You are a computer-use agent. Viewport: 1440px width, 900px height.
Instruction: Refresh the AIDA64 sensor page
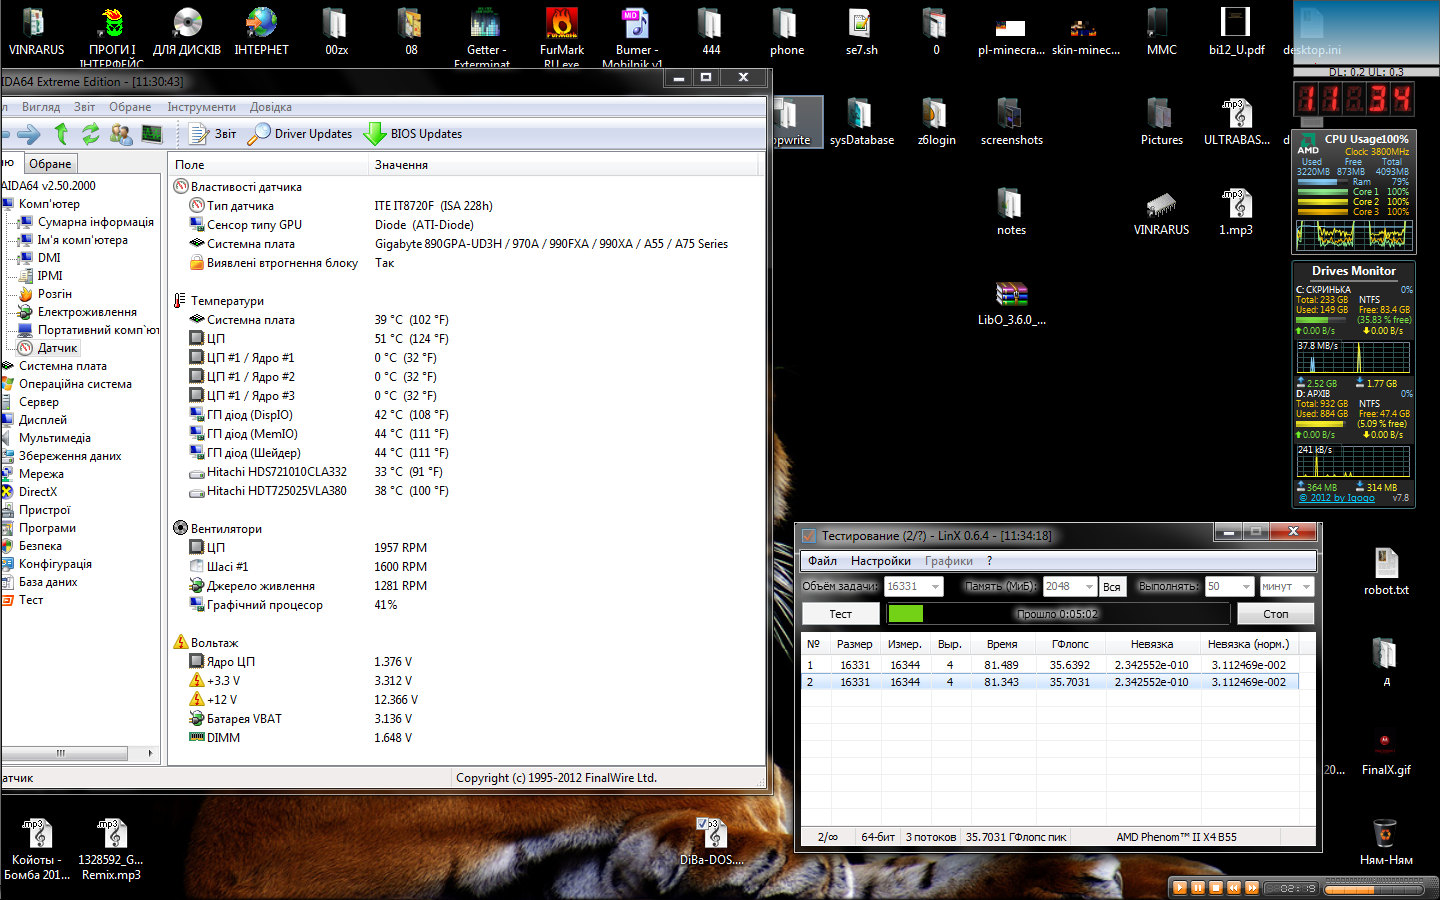(x=91, y=134)
